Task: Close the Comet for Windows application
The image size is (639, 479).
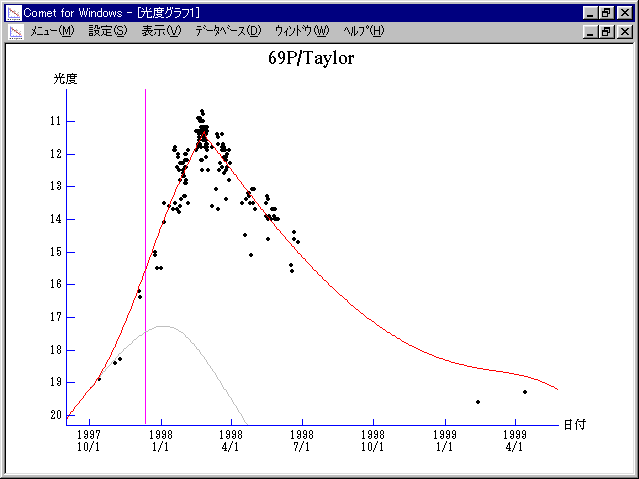Action: click(624, 12)
